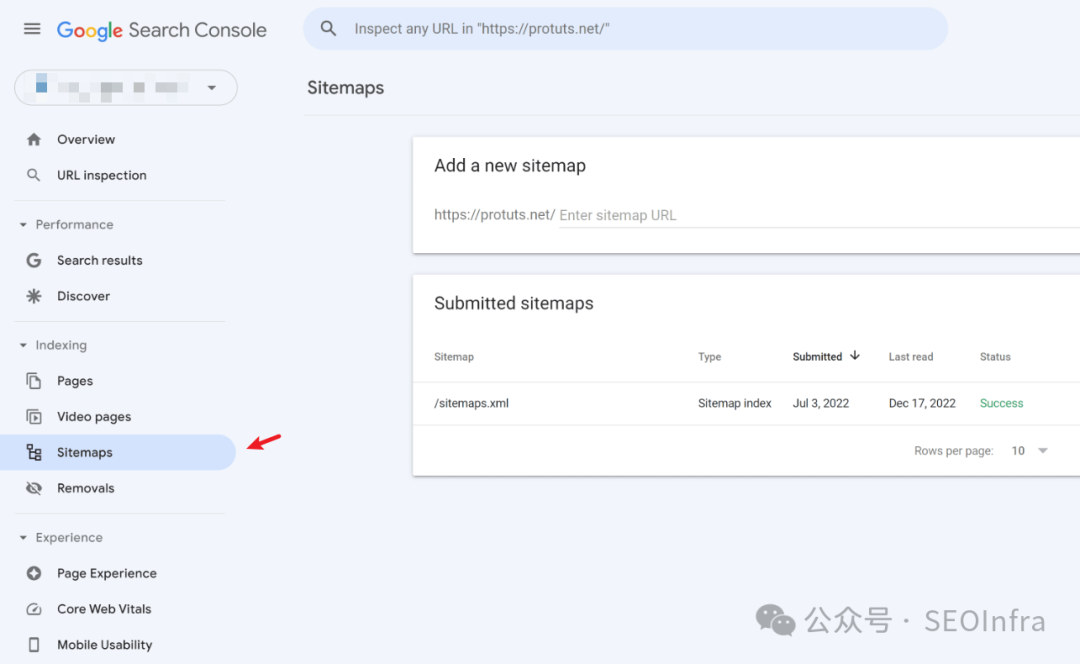
Task: Click the Enter sitemap URL field
Action: click(819, 215)
